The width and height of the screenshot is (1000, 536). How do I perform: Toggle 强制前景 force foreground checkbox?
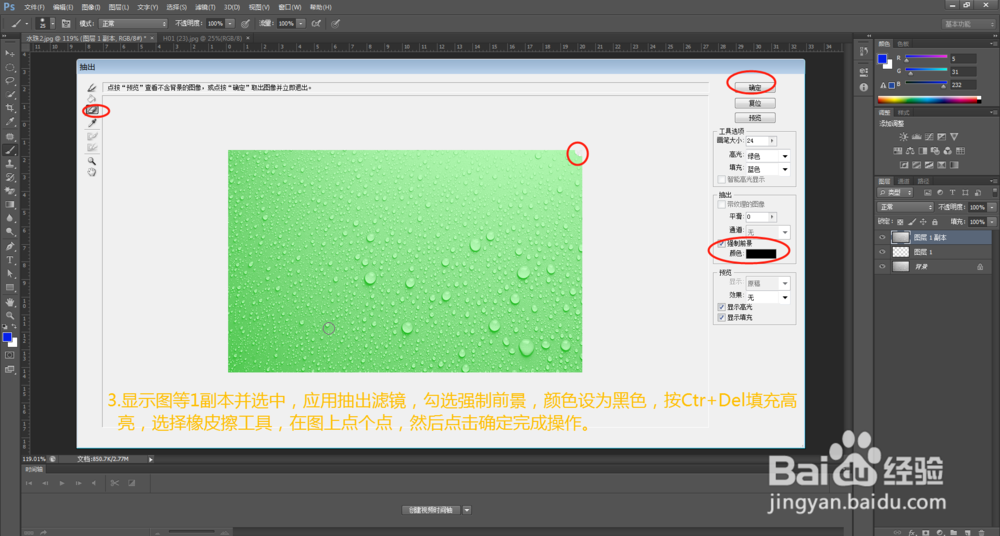[721, 244]
